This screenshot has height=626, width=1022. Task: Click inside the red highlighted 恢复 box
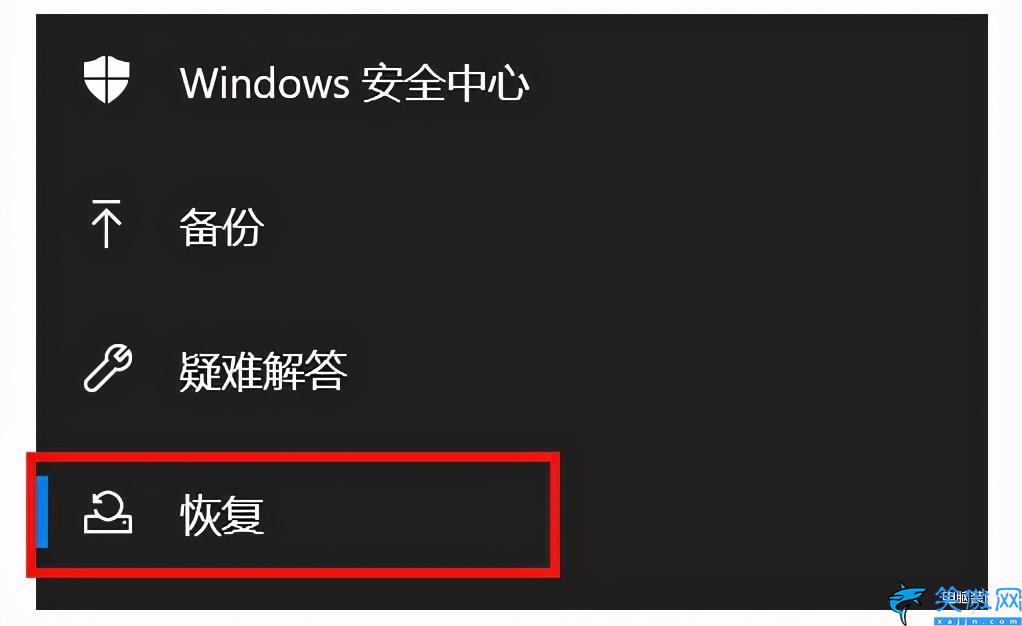(x=293, y=514)
